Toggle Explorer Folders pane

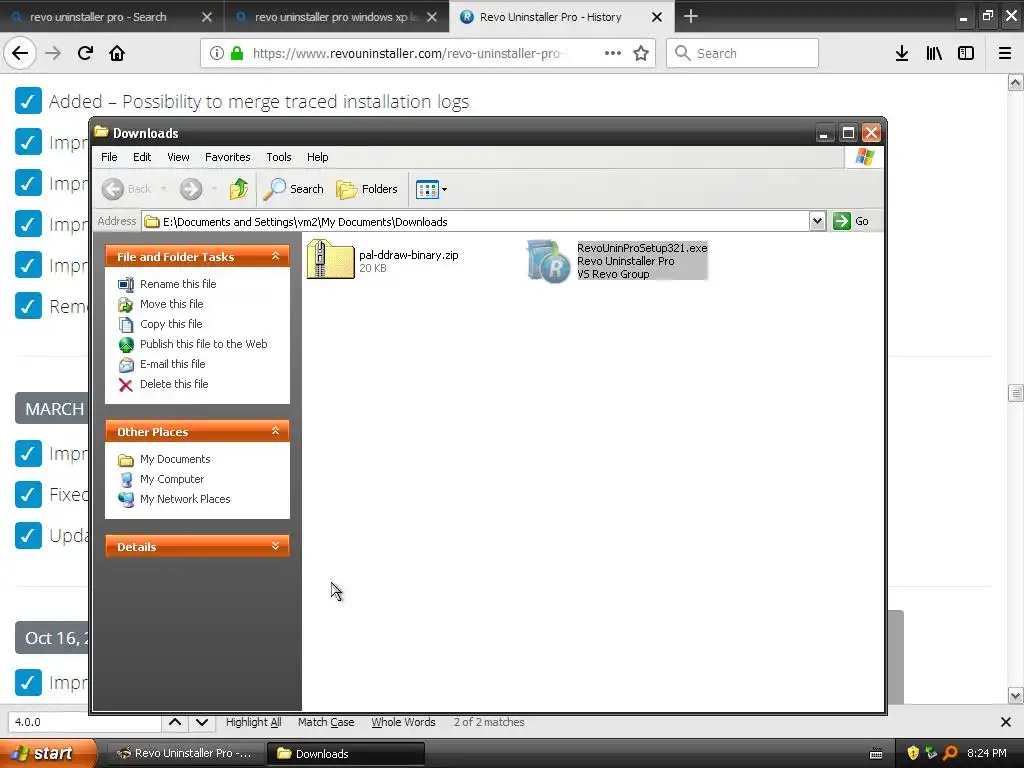(x=366, y=189)
